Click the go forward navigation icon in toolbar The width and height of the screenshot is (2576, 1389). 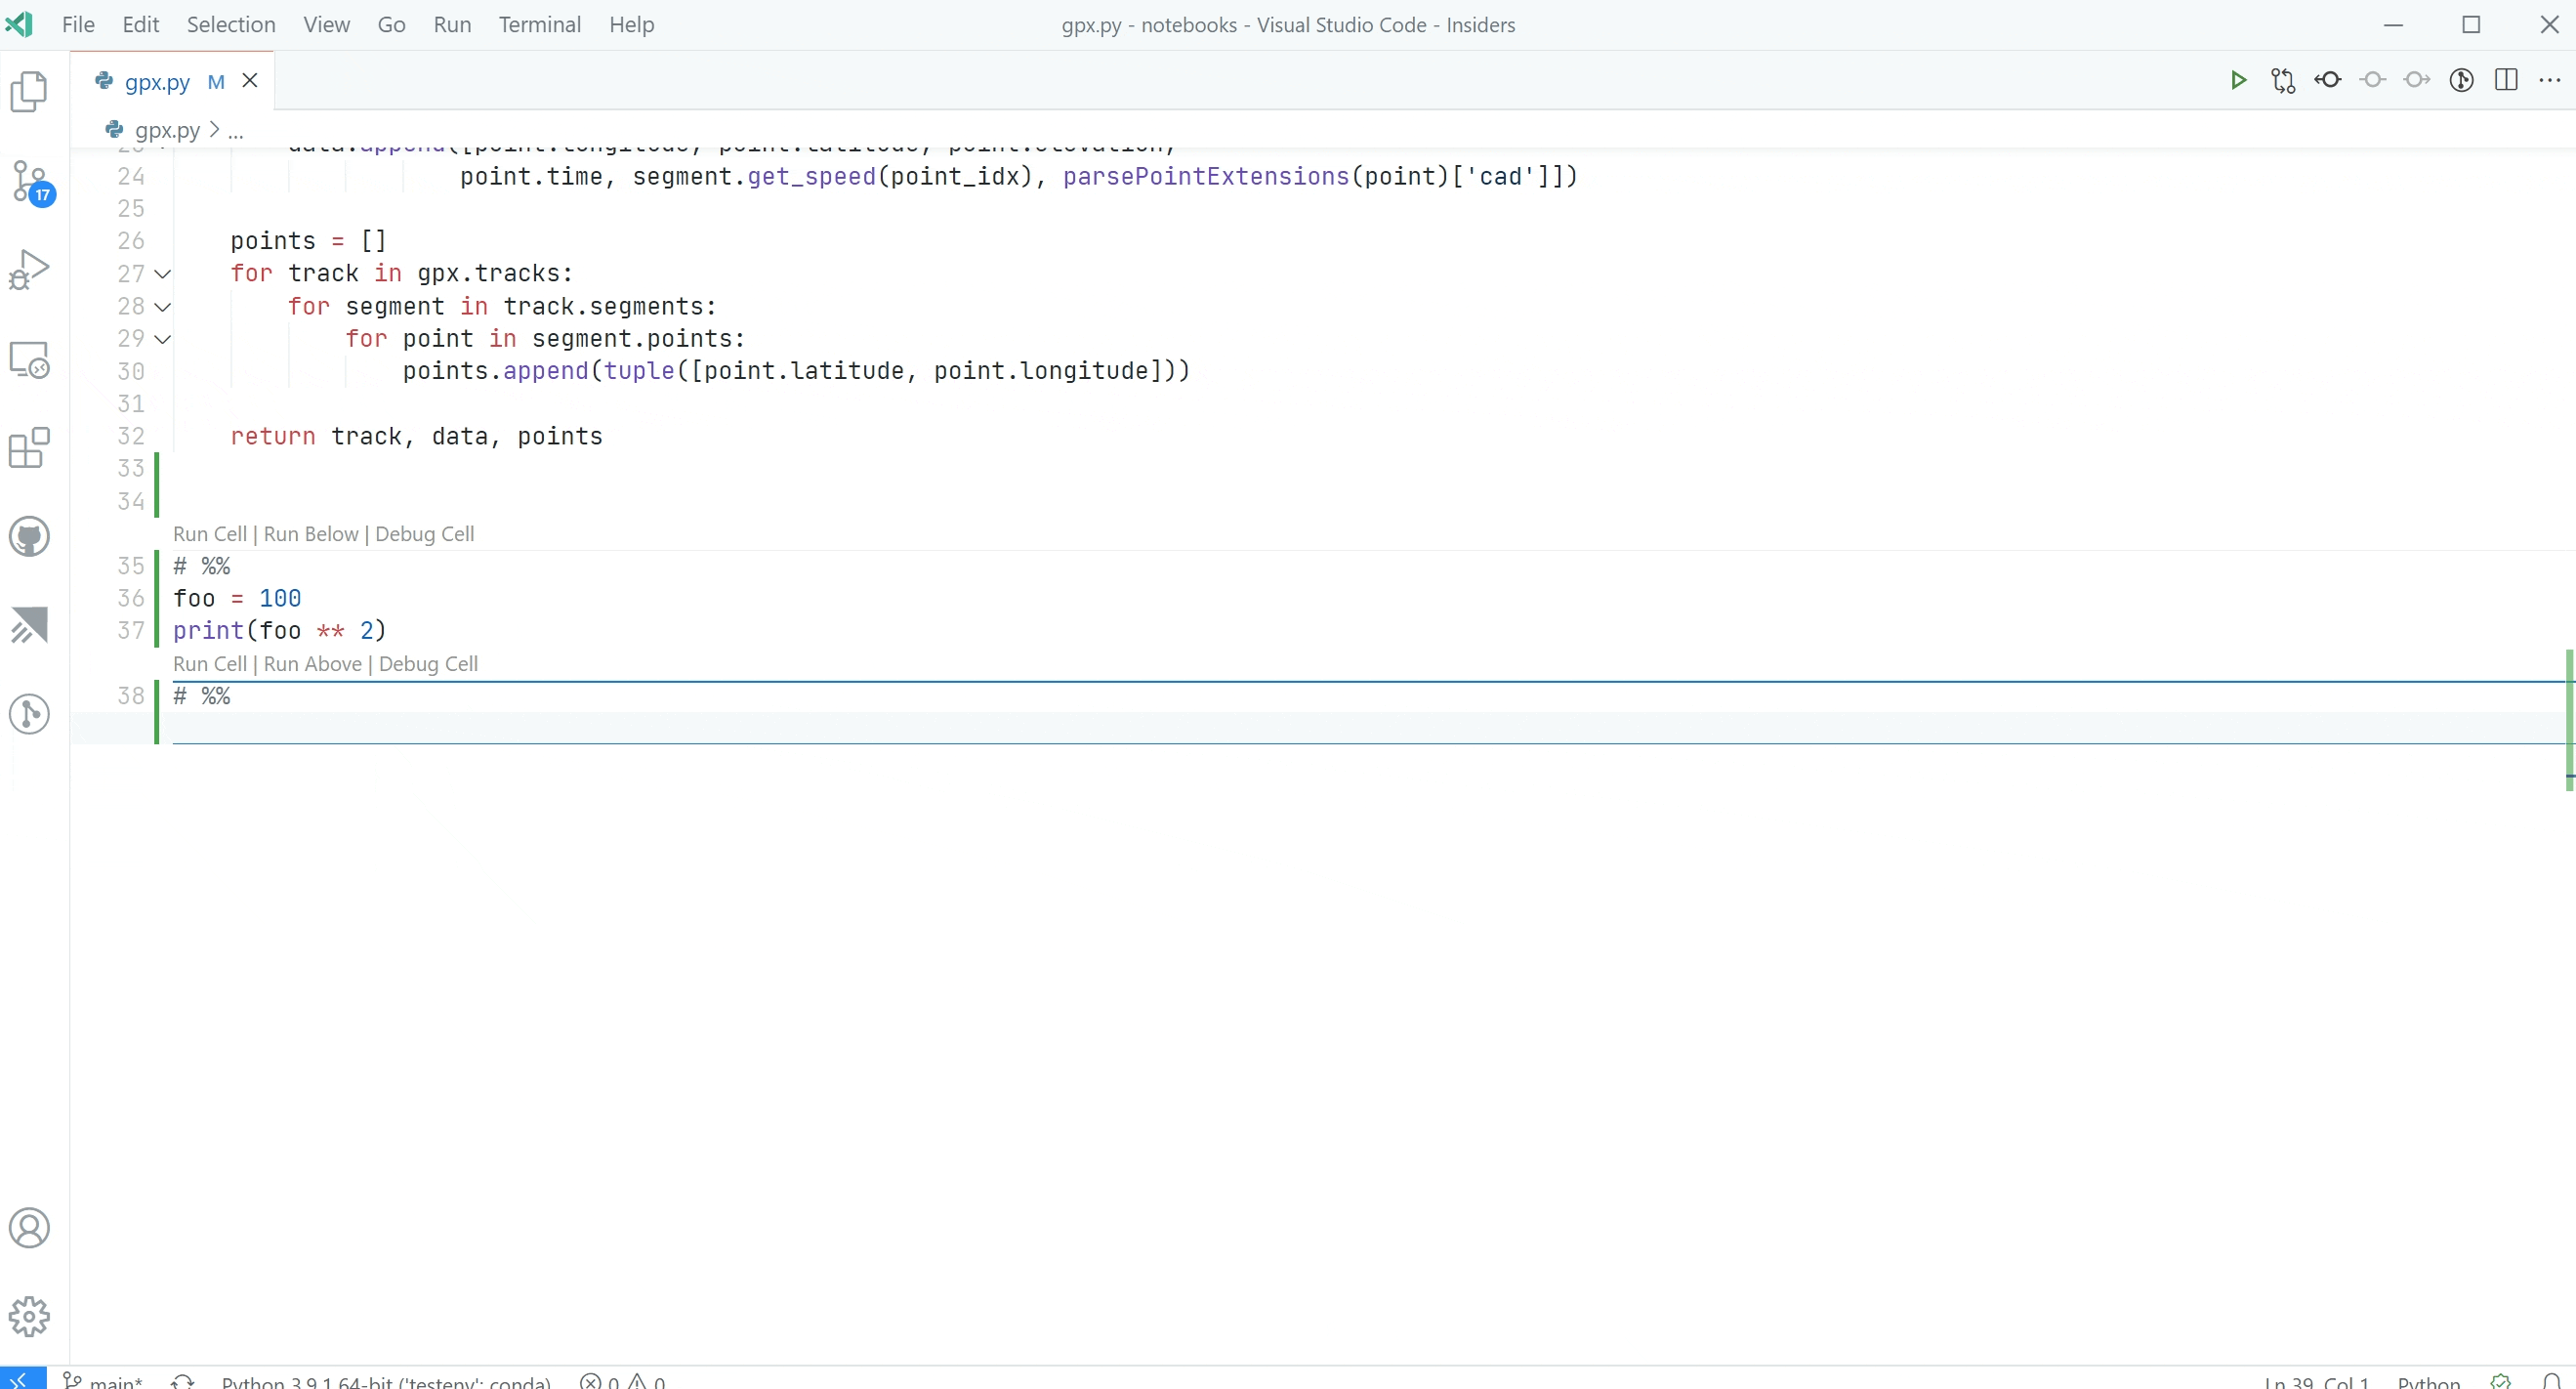pos(2419,80)
